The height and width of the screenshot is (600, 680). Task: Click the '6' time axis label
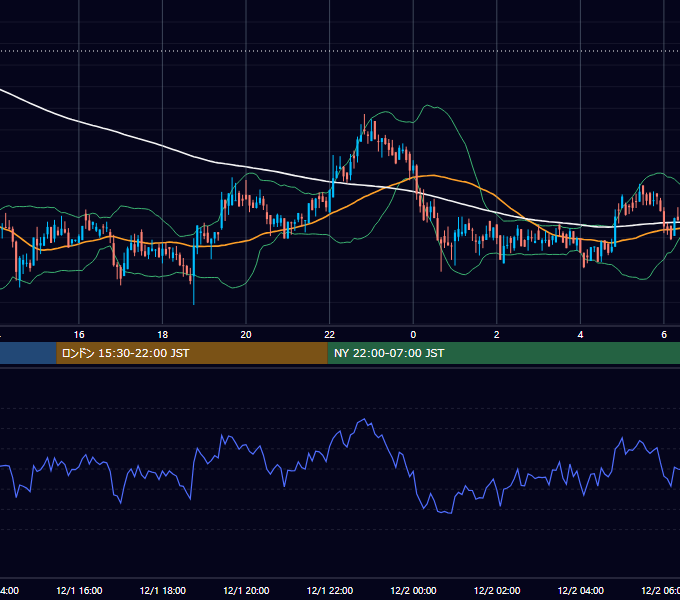664,335
